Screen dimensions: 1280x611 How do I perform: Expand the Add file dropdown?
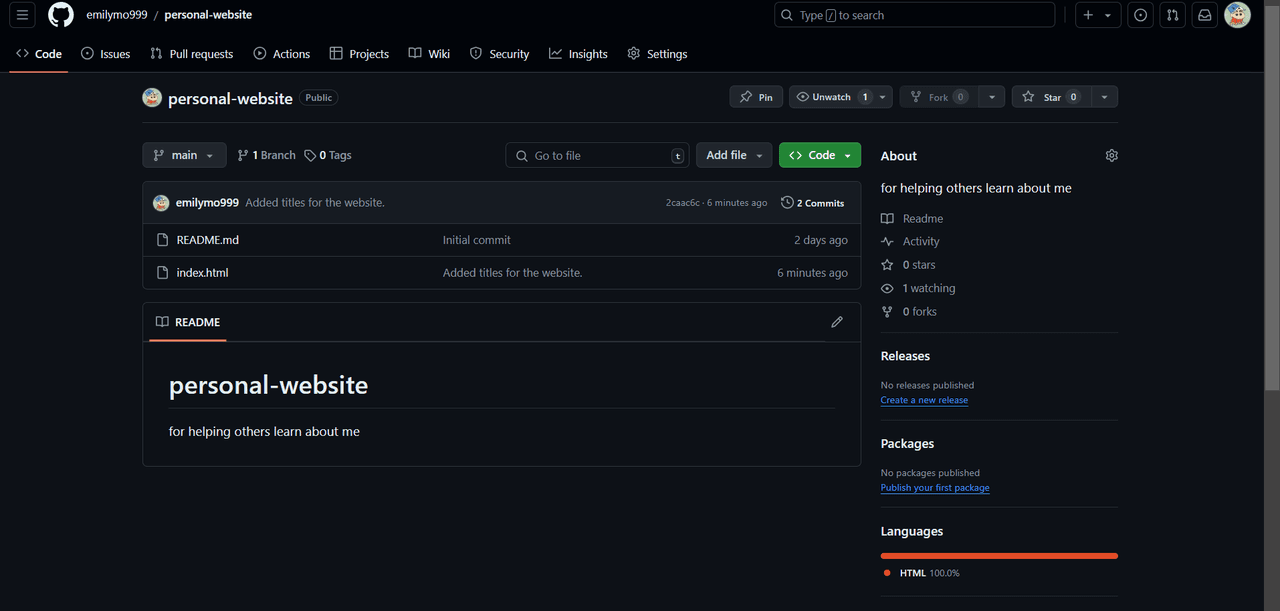(734, 155)
